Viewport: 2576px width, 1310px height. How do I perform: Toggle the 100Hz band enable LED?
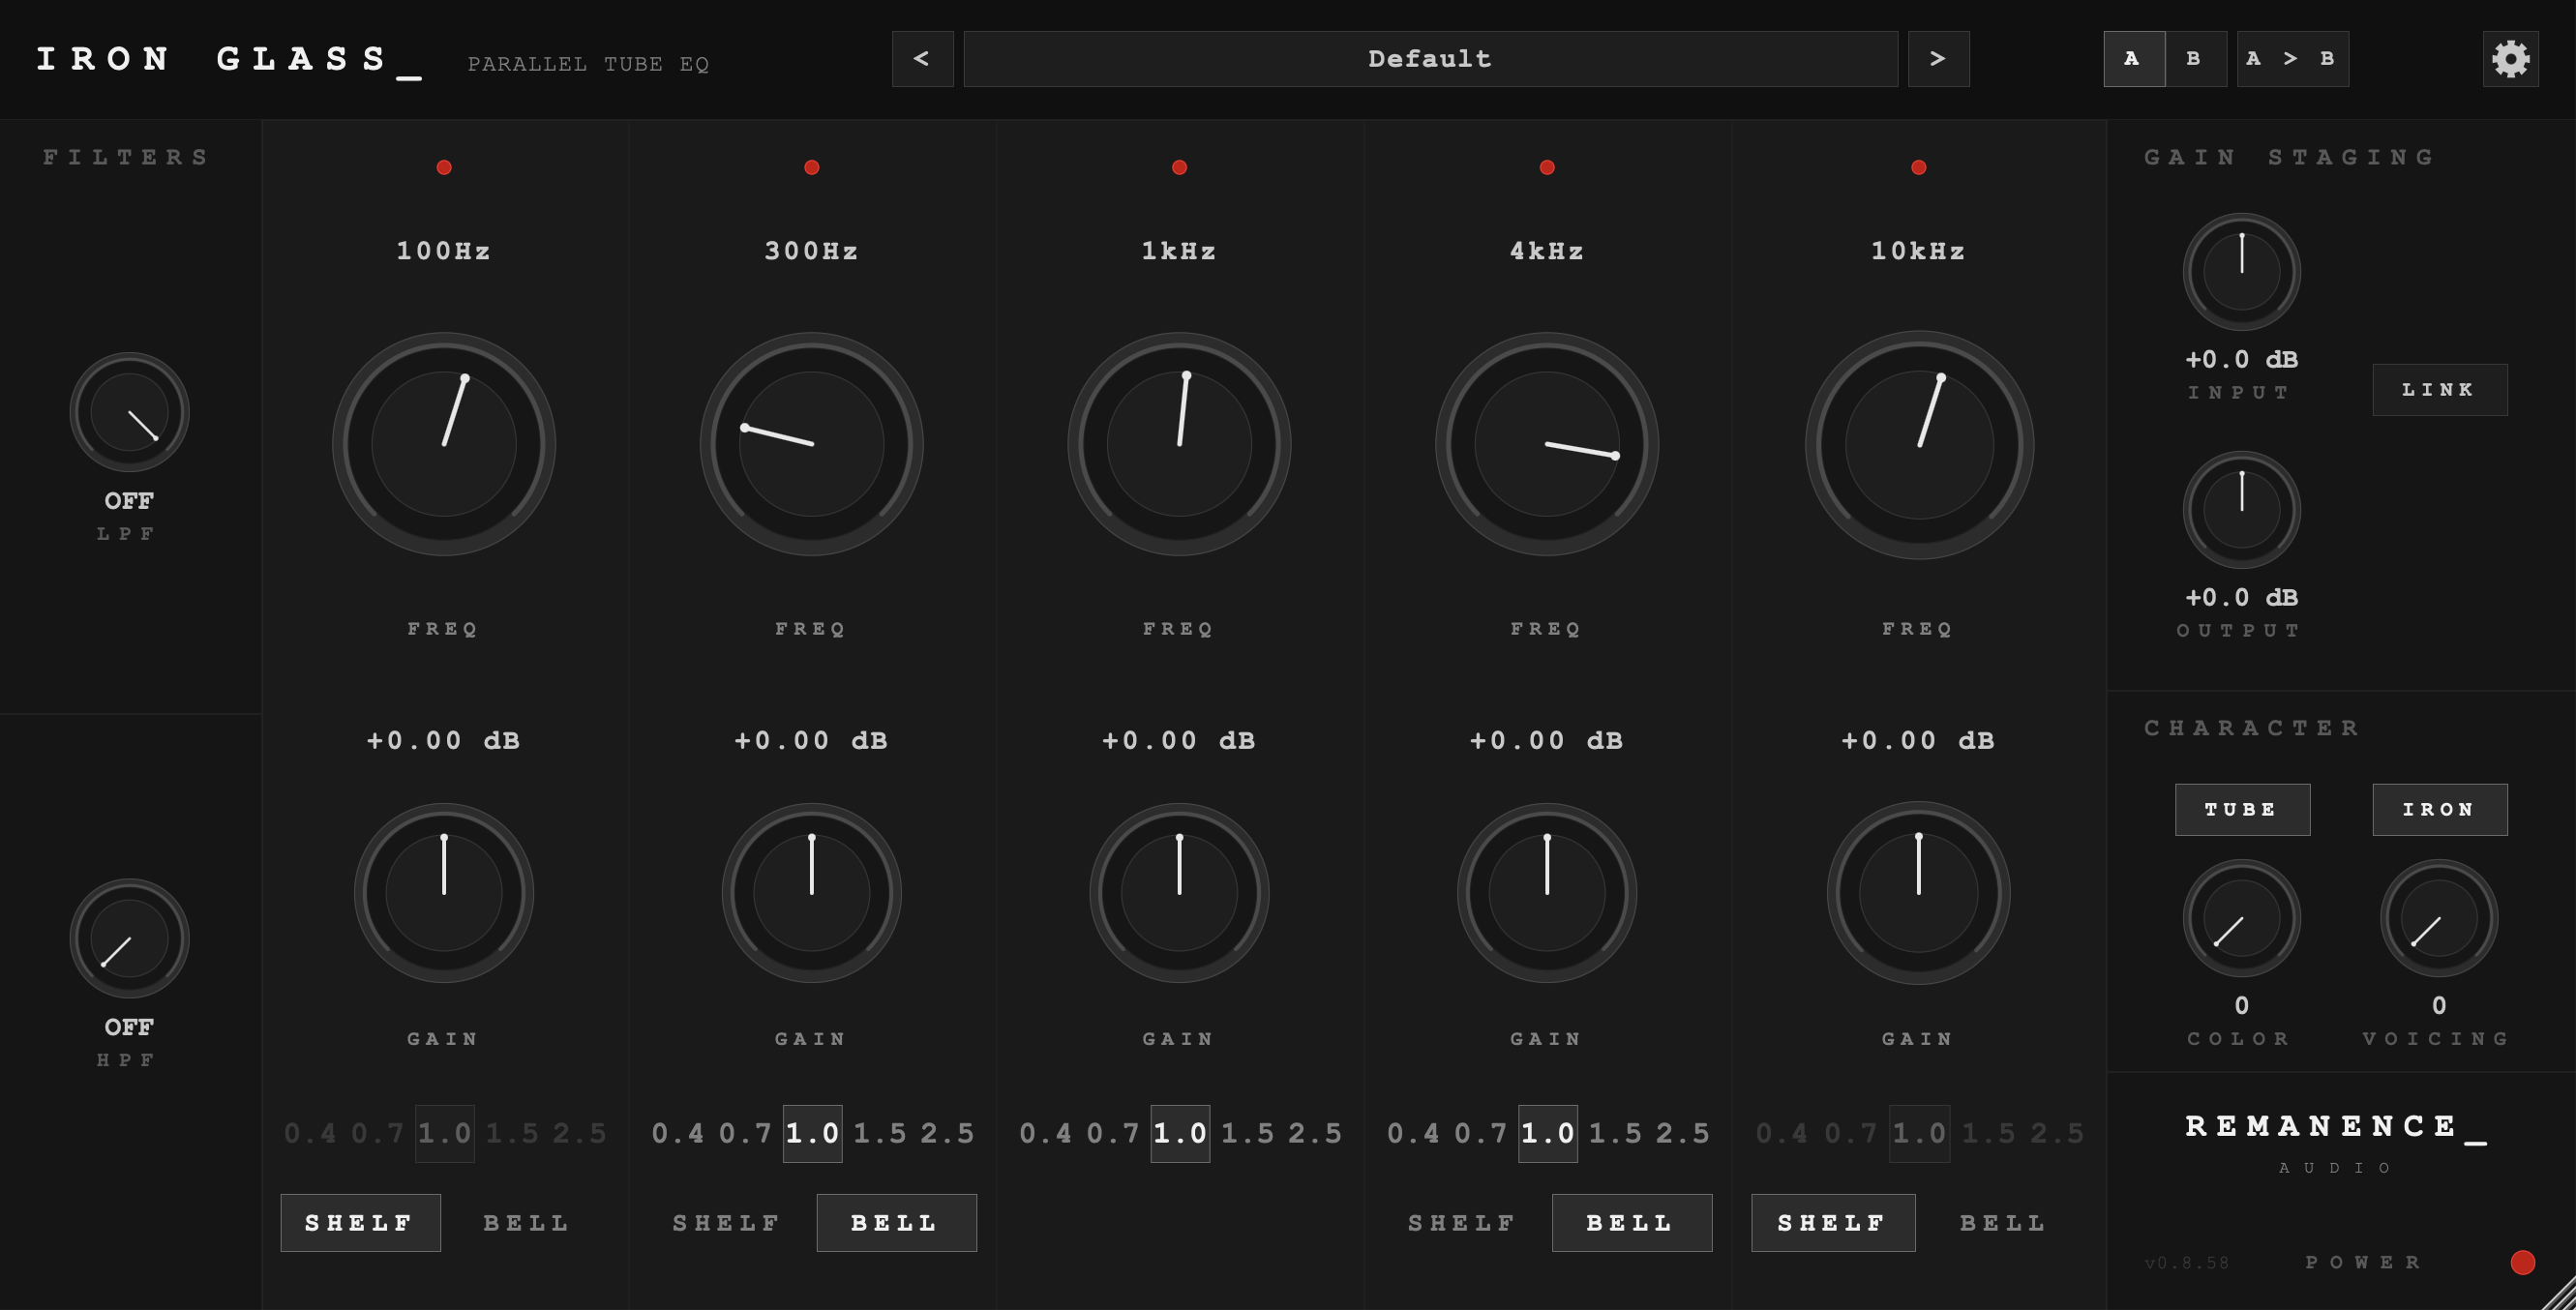[444, 167]
